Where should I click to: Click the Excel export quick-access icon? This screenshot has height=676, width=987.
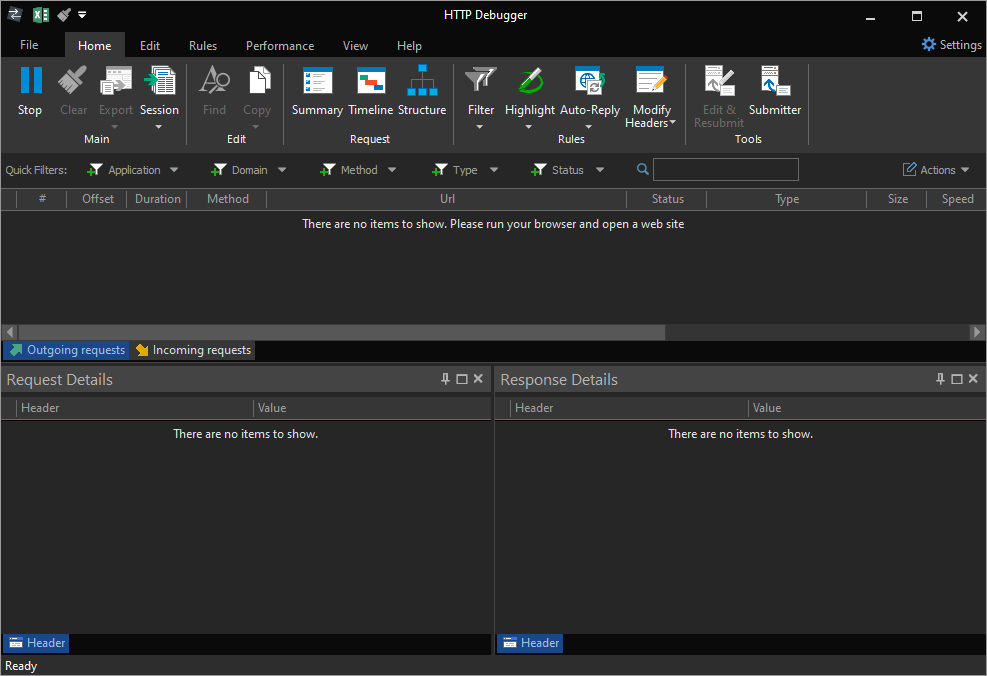tap(40, 14)
